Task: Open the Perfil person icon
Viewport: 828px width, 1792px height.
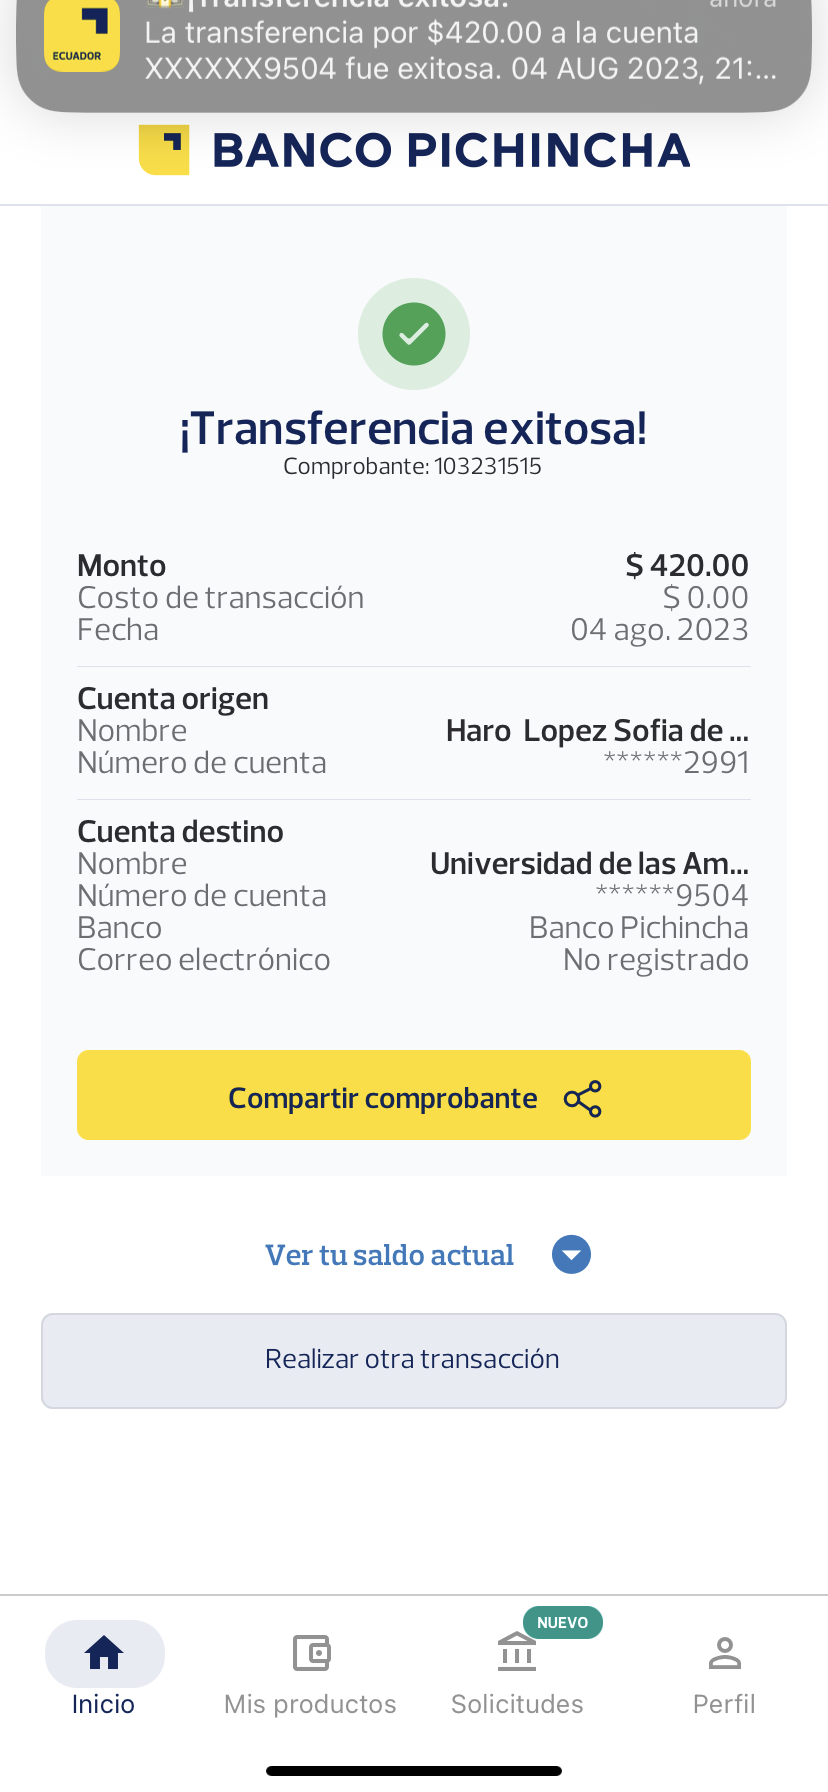Action: 724,1653
